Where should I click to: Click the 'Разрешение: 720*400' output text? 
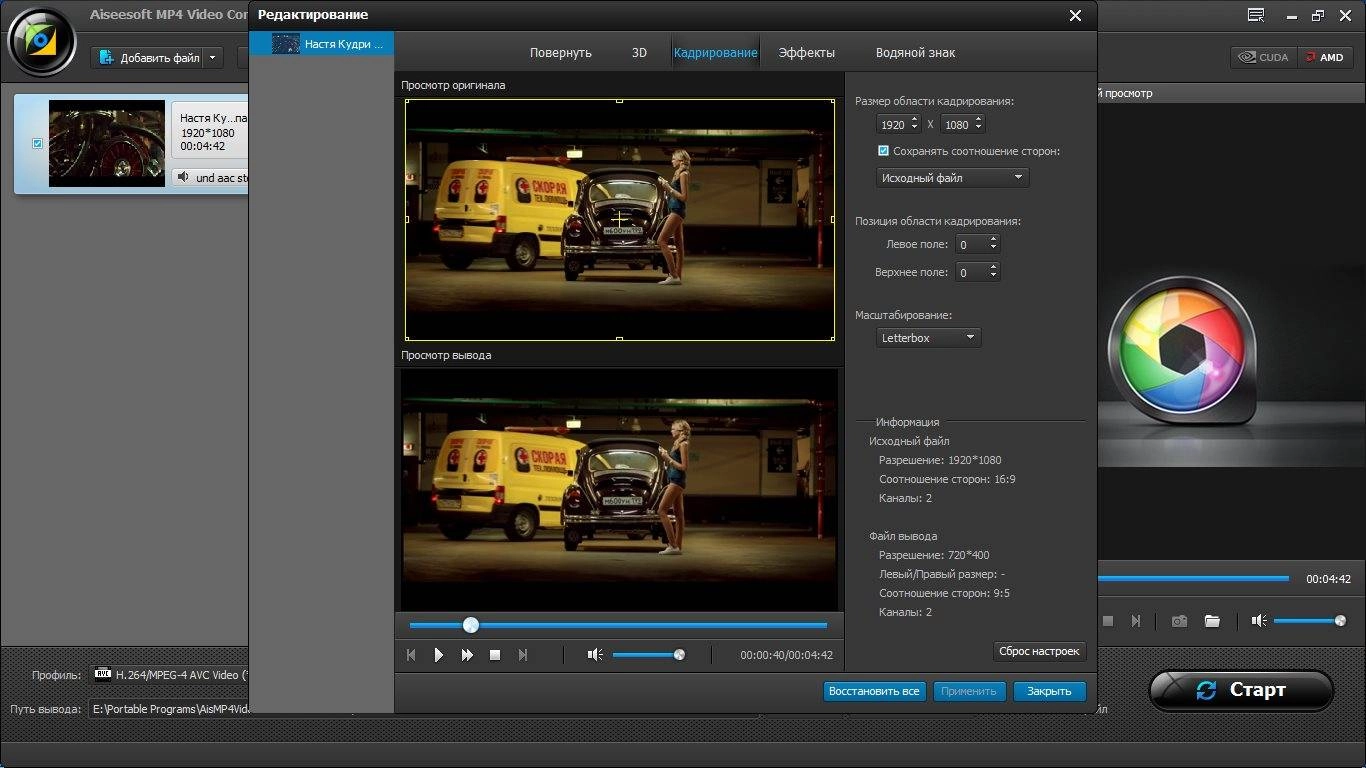(934, 555)
